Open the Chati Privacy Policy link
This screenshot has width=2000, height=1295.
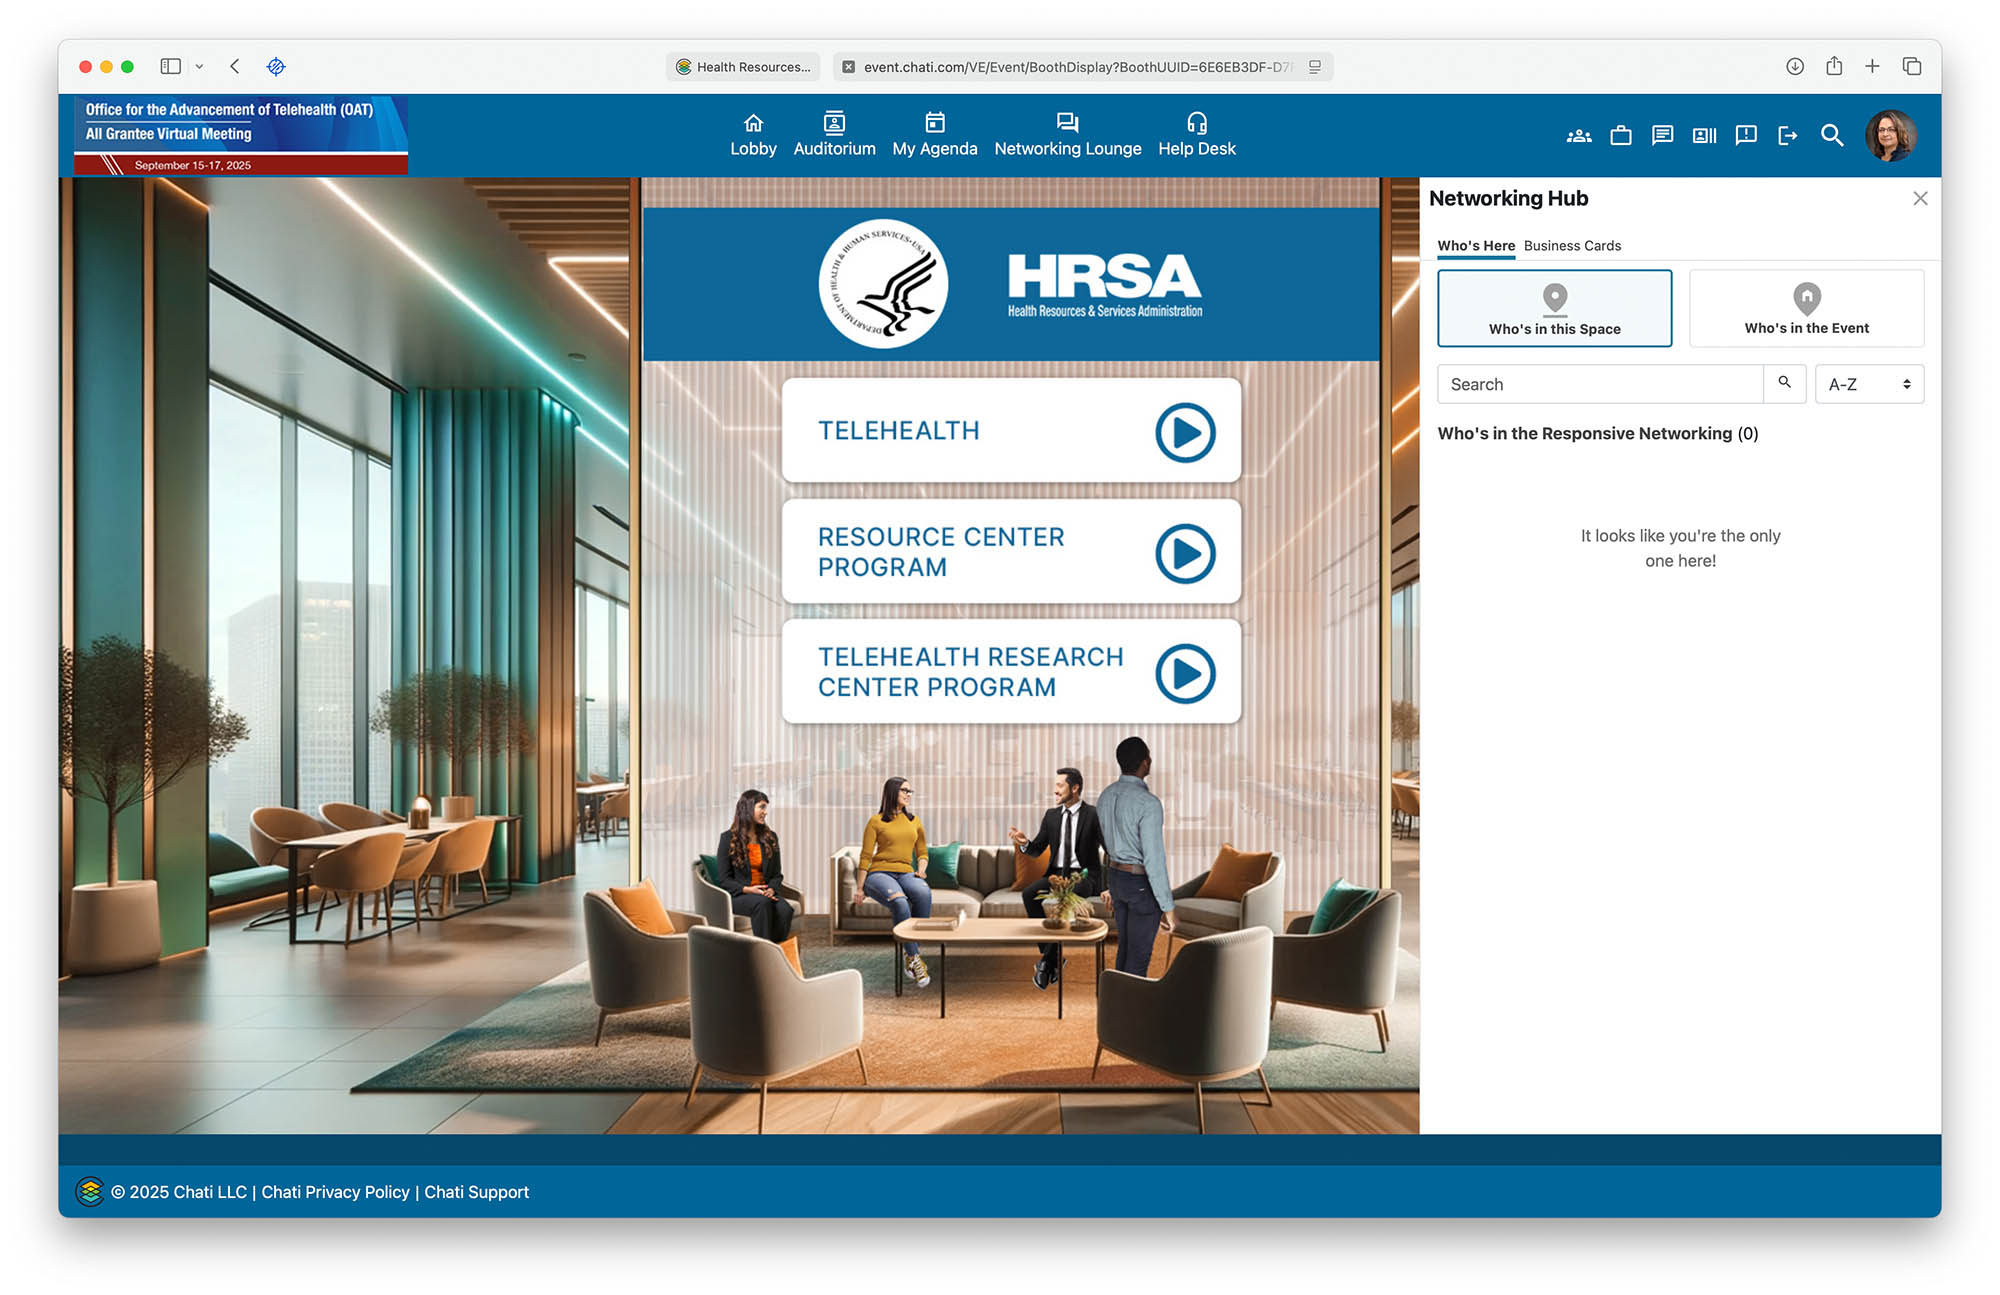point(335,1192)
